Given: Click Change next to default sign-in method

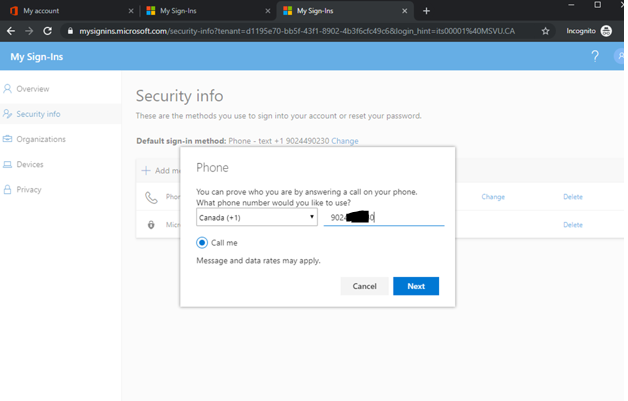Looking at the screenshot, I should pos(345,141).
